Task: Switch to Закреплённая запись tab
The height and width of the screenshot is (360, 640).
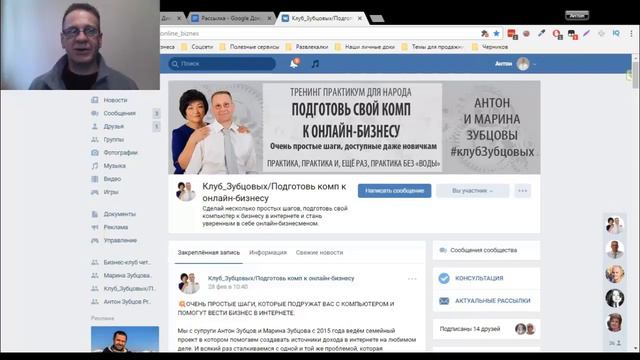Action: (x=209, y=253)
